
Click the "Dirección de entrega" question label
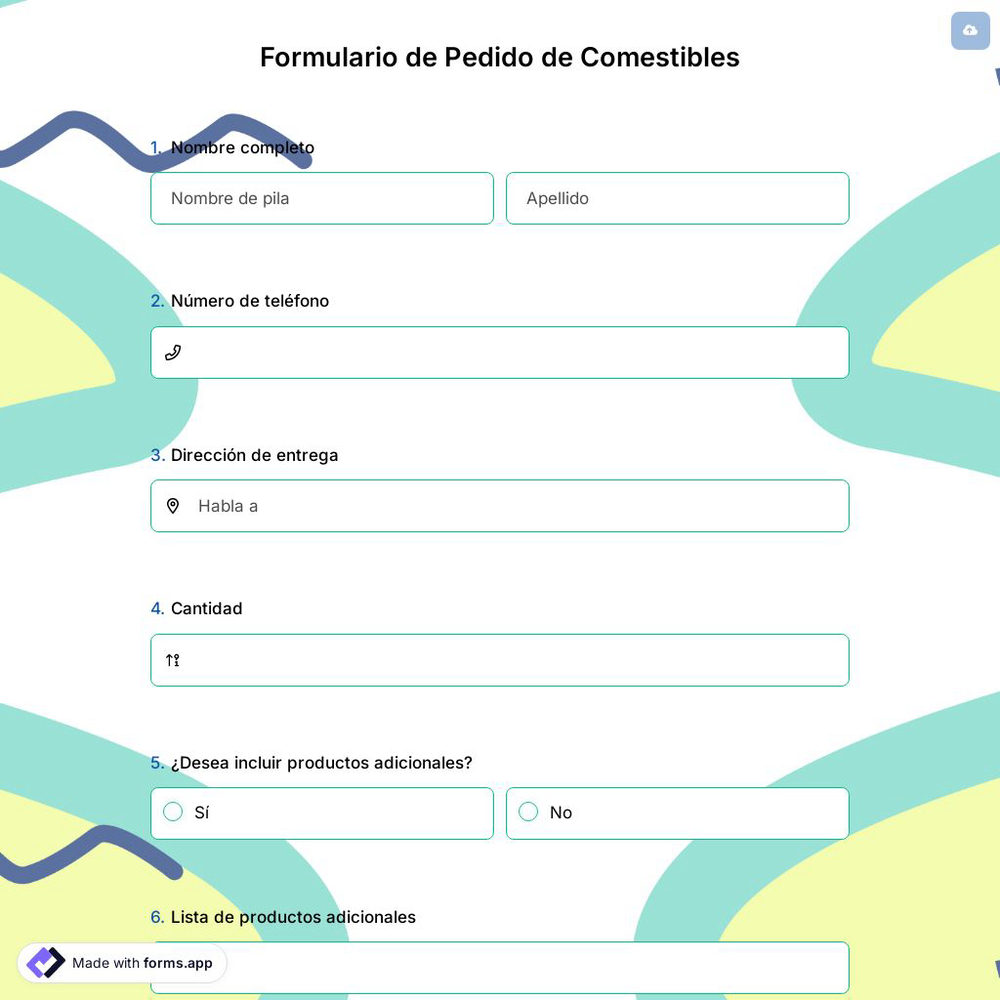[254, 455]
